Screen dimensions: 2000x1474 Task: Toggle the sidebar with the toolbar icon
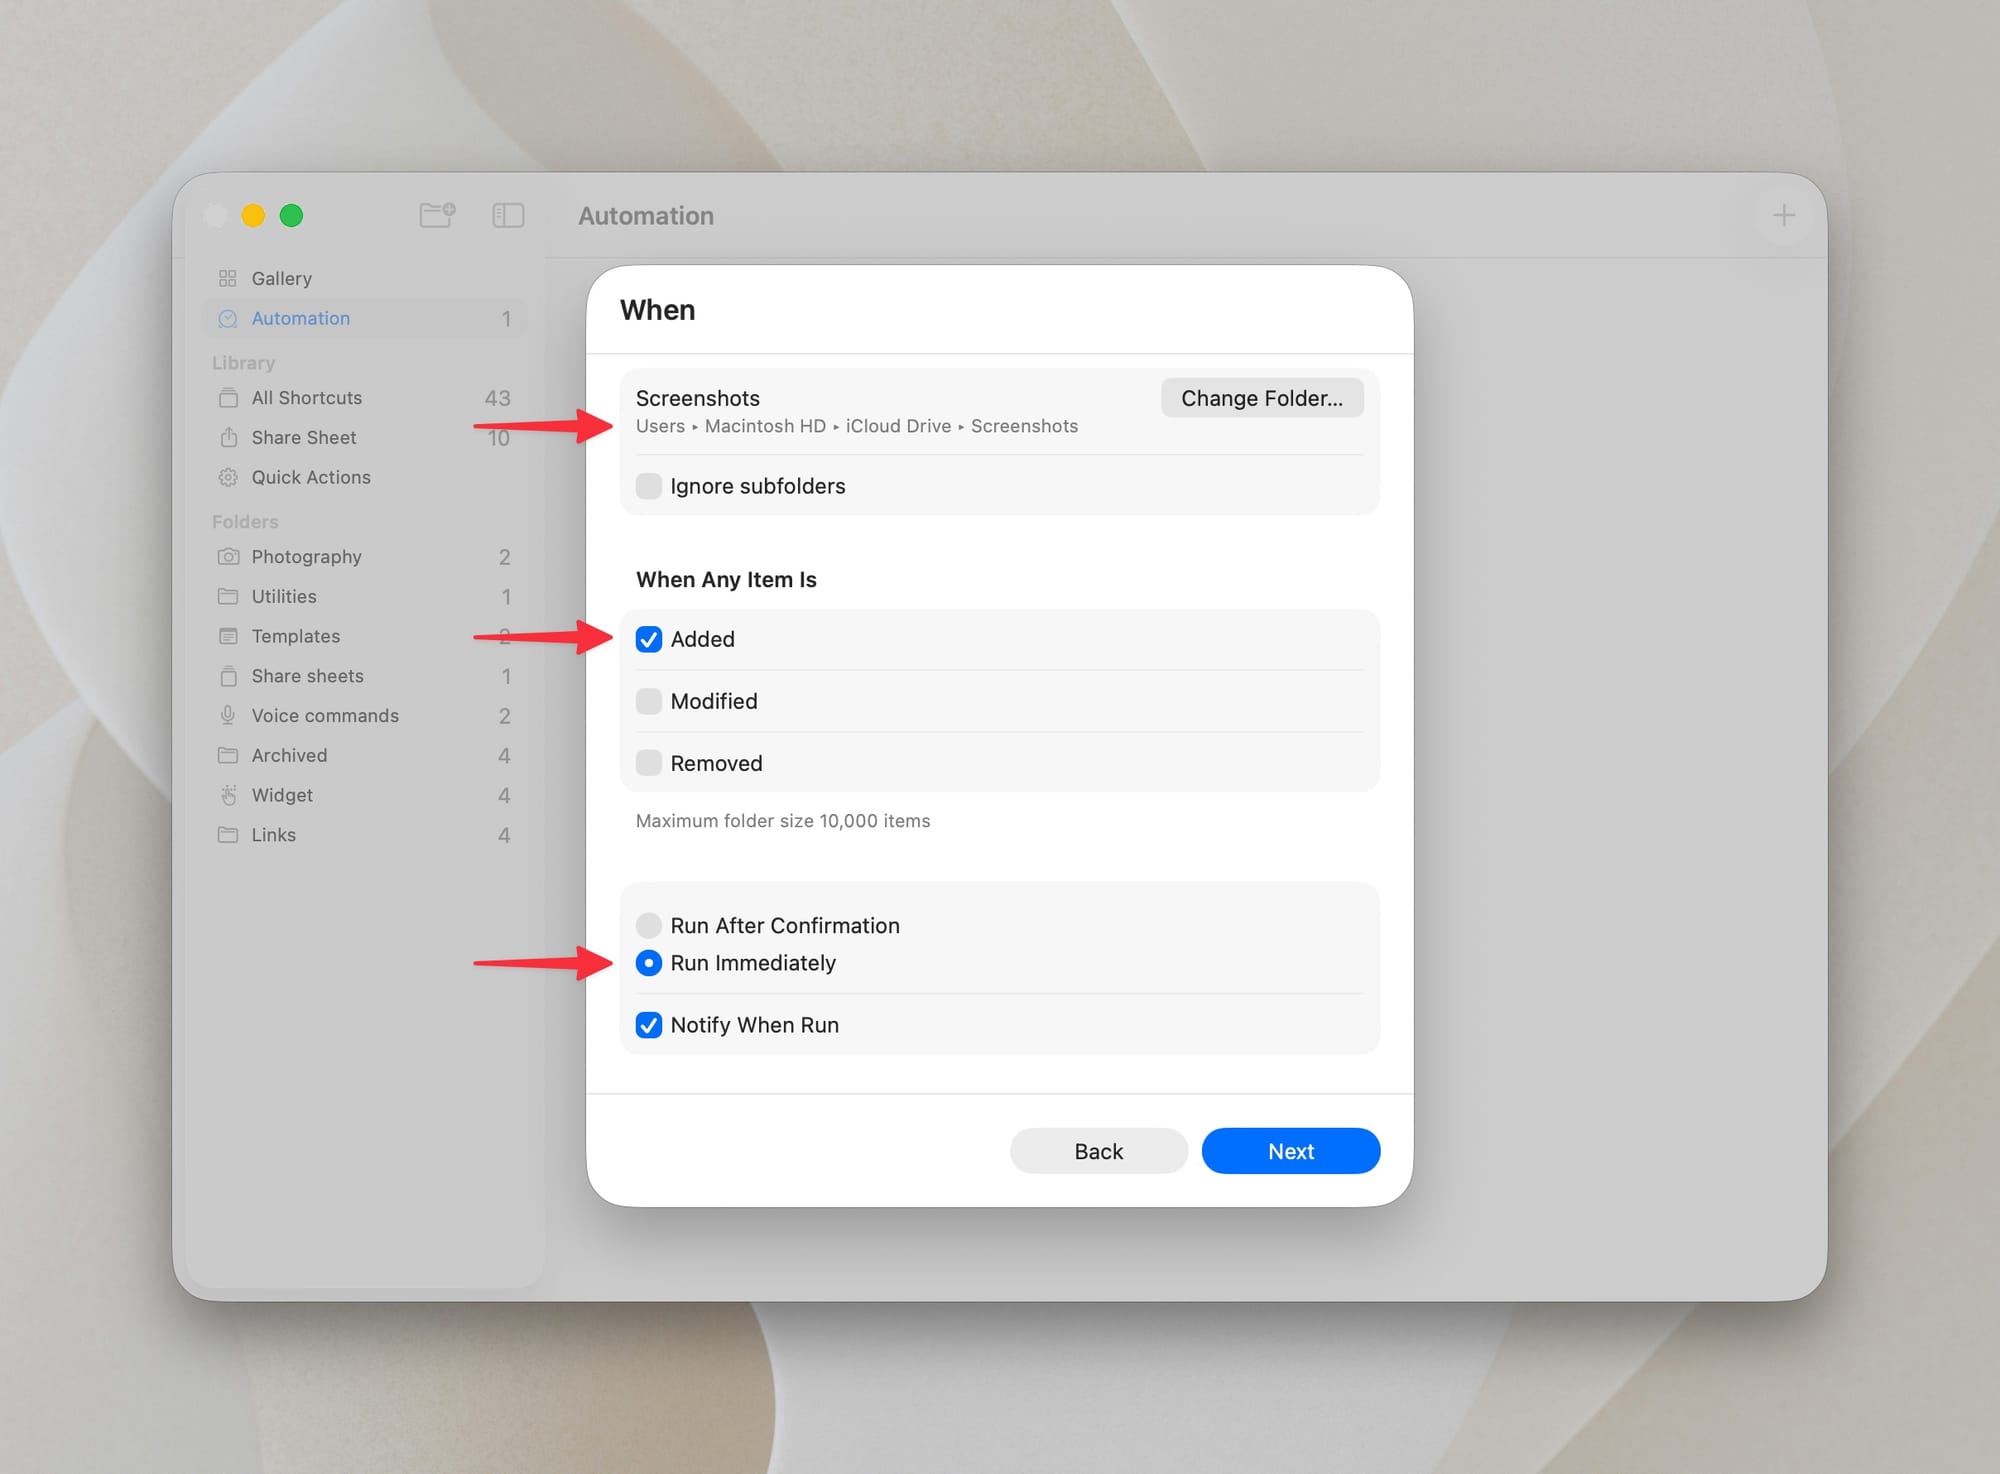coord(507,215)
